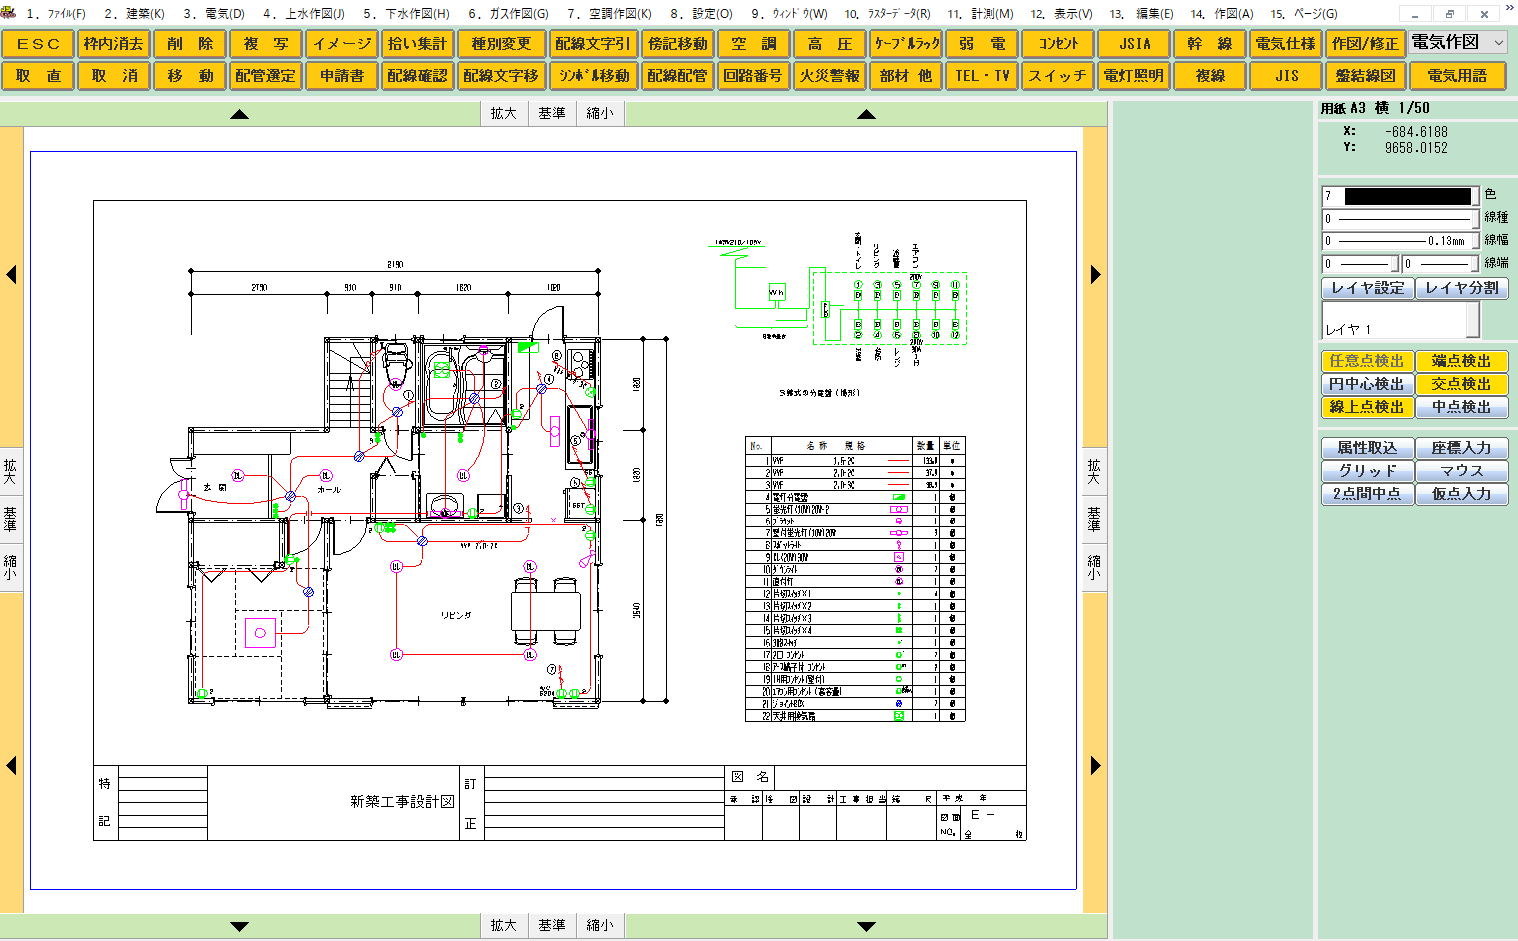Select the コンセント tool button
1518x941 pixels.
1058,44
